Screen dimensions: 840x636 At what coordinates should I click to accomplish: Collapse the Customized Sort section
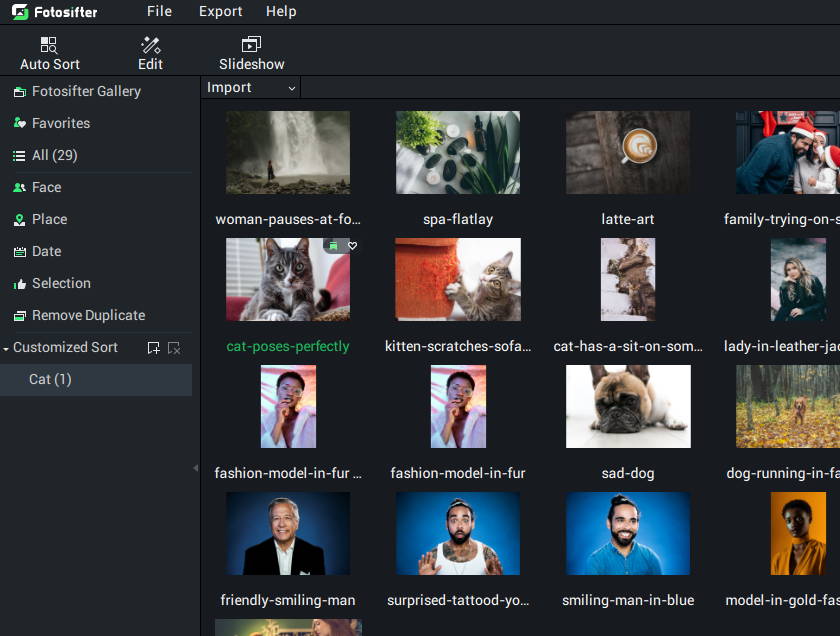tap(6, 349)
